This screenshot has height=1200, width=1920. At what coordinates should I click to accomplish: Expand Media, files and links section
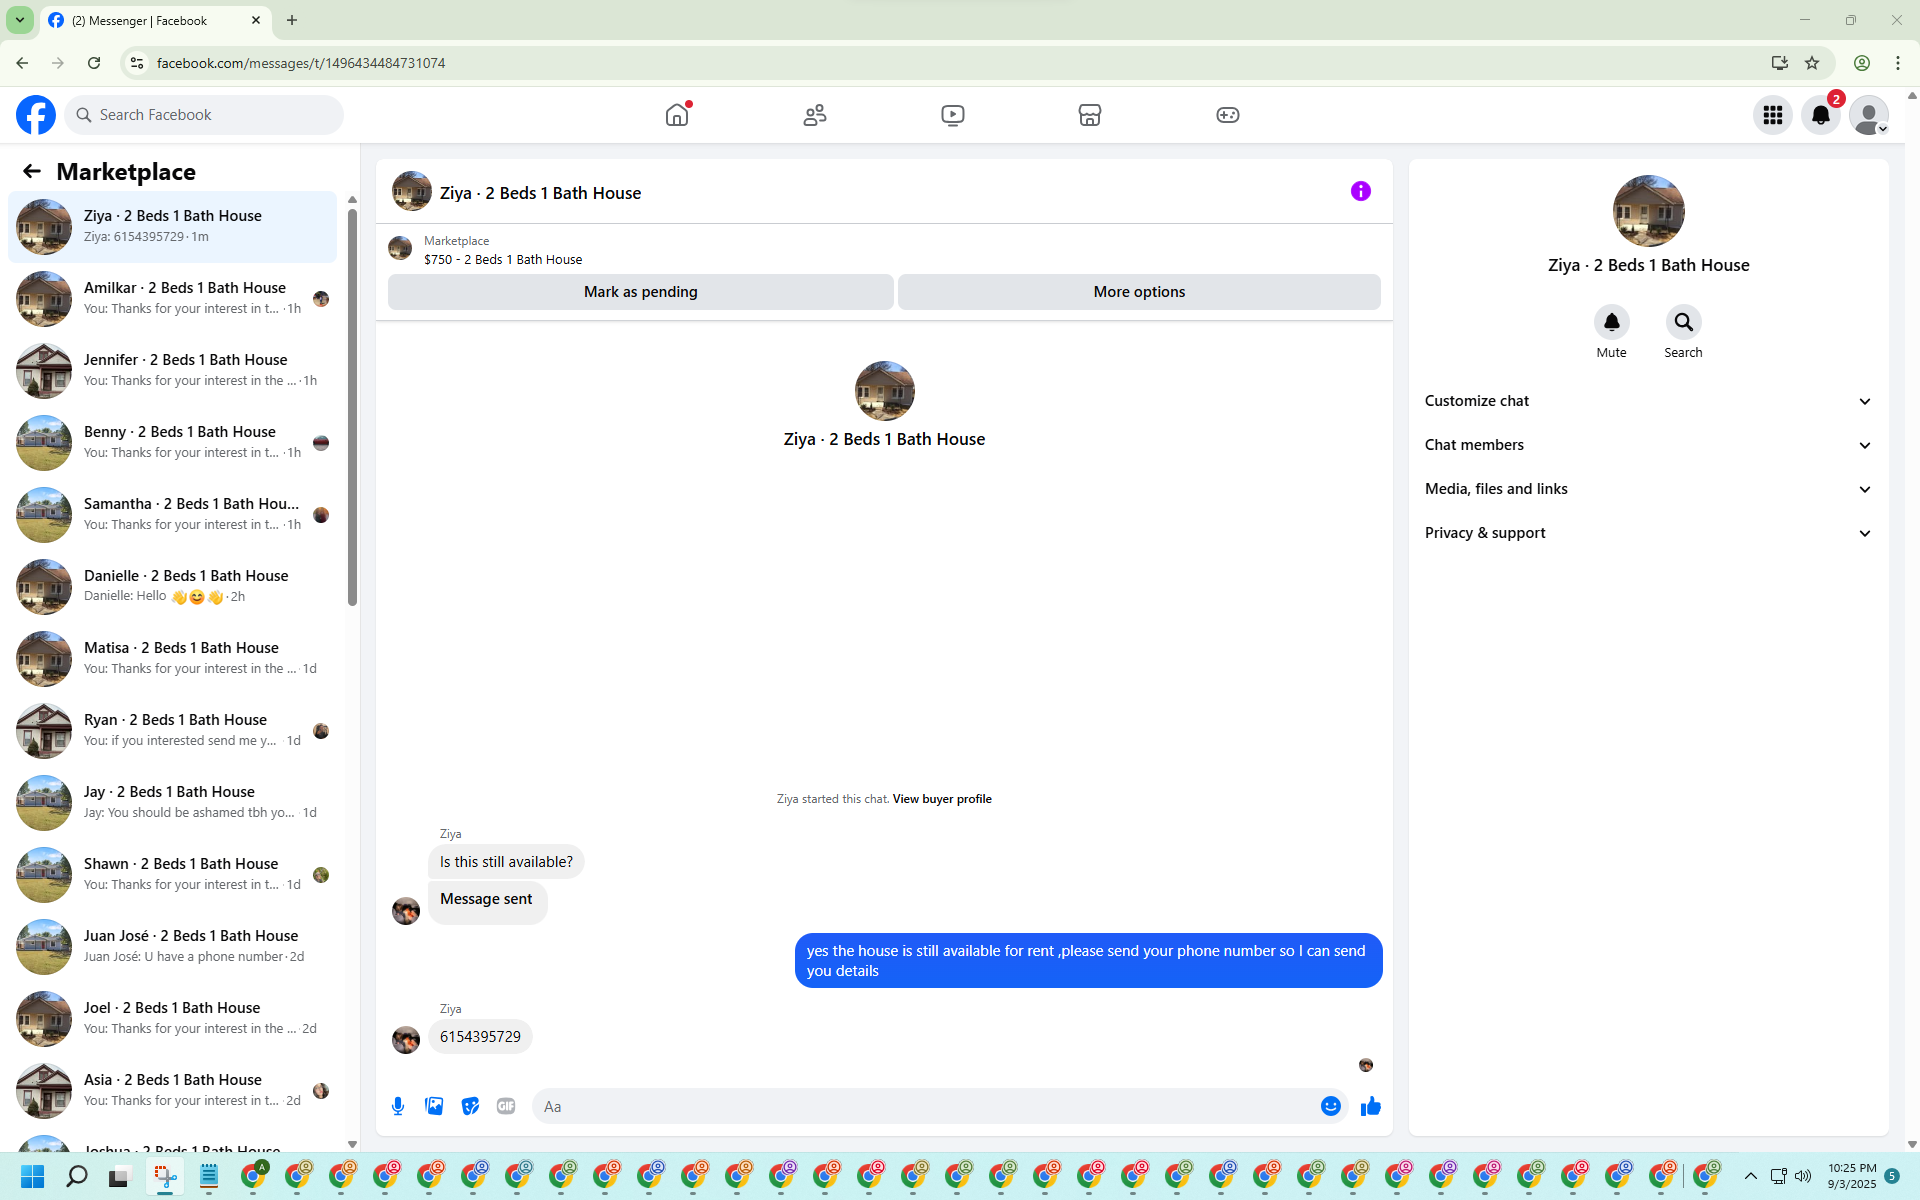pos(1648,489)
